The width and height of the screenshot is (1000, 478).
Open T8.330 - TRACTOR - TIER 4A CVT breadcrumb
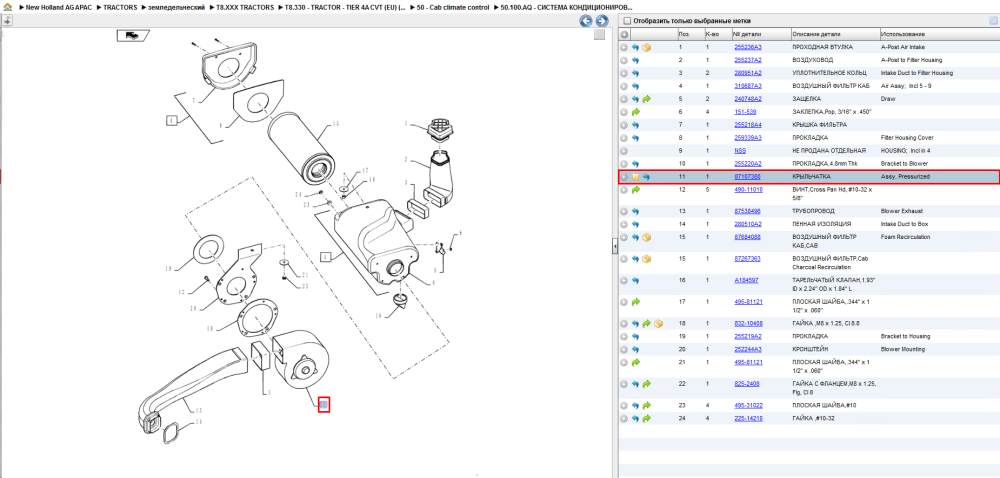pos(345,7)
